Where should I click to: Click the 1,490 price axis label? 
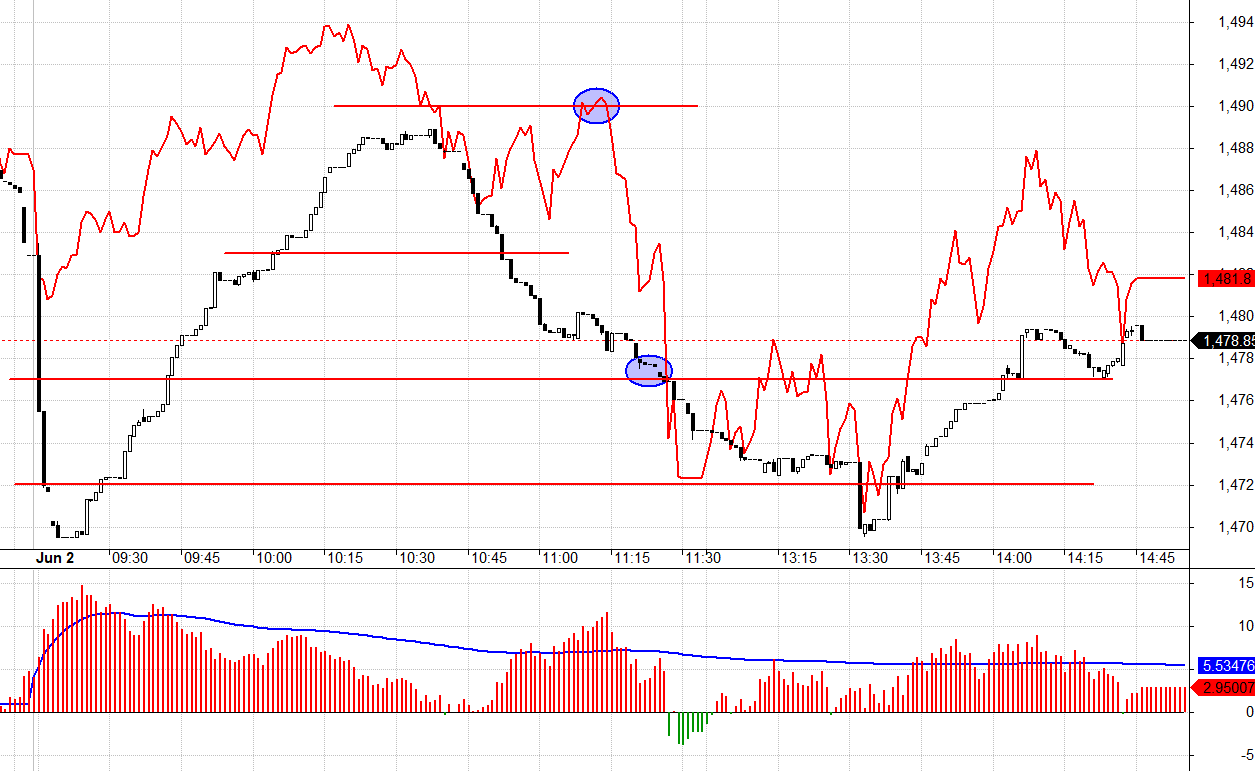1236,106
